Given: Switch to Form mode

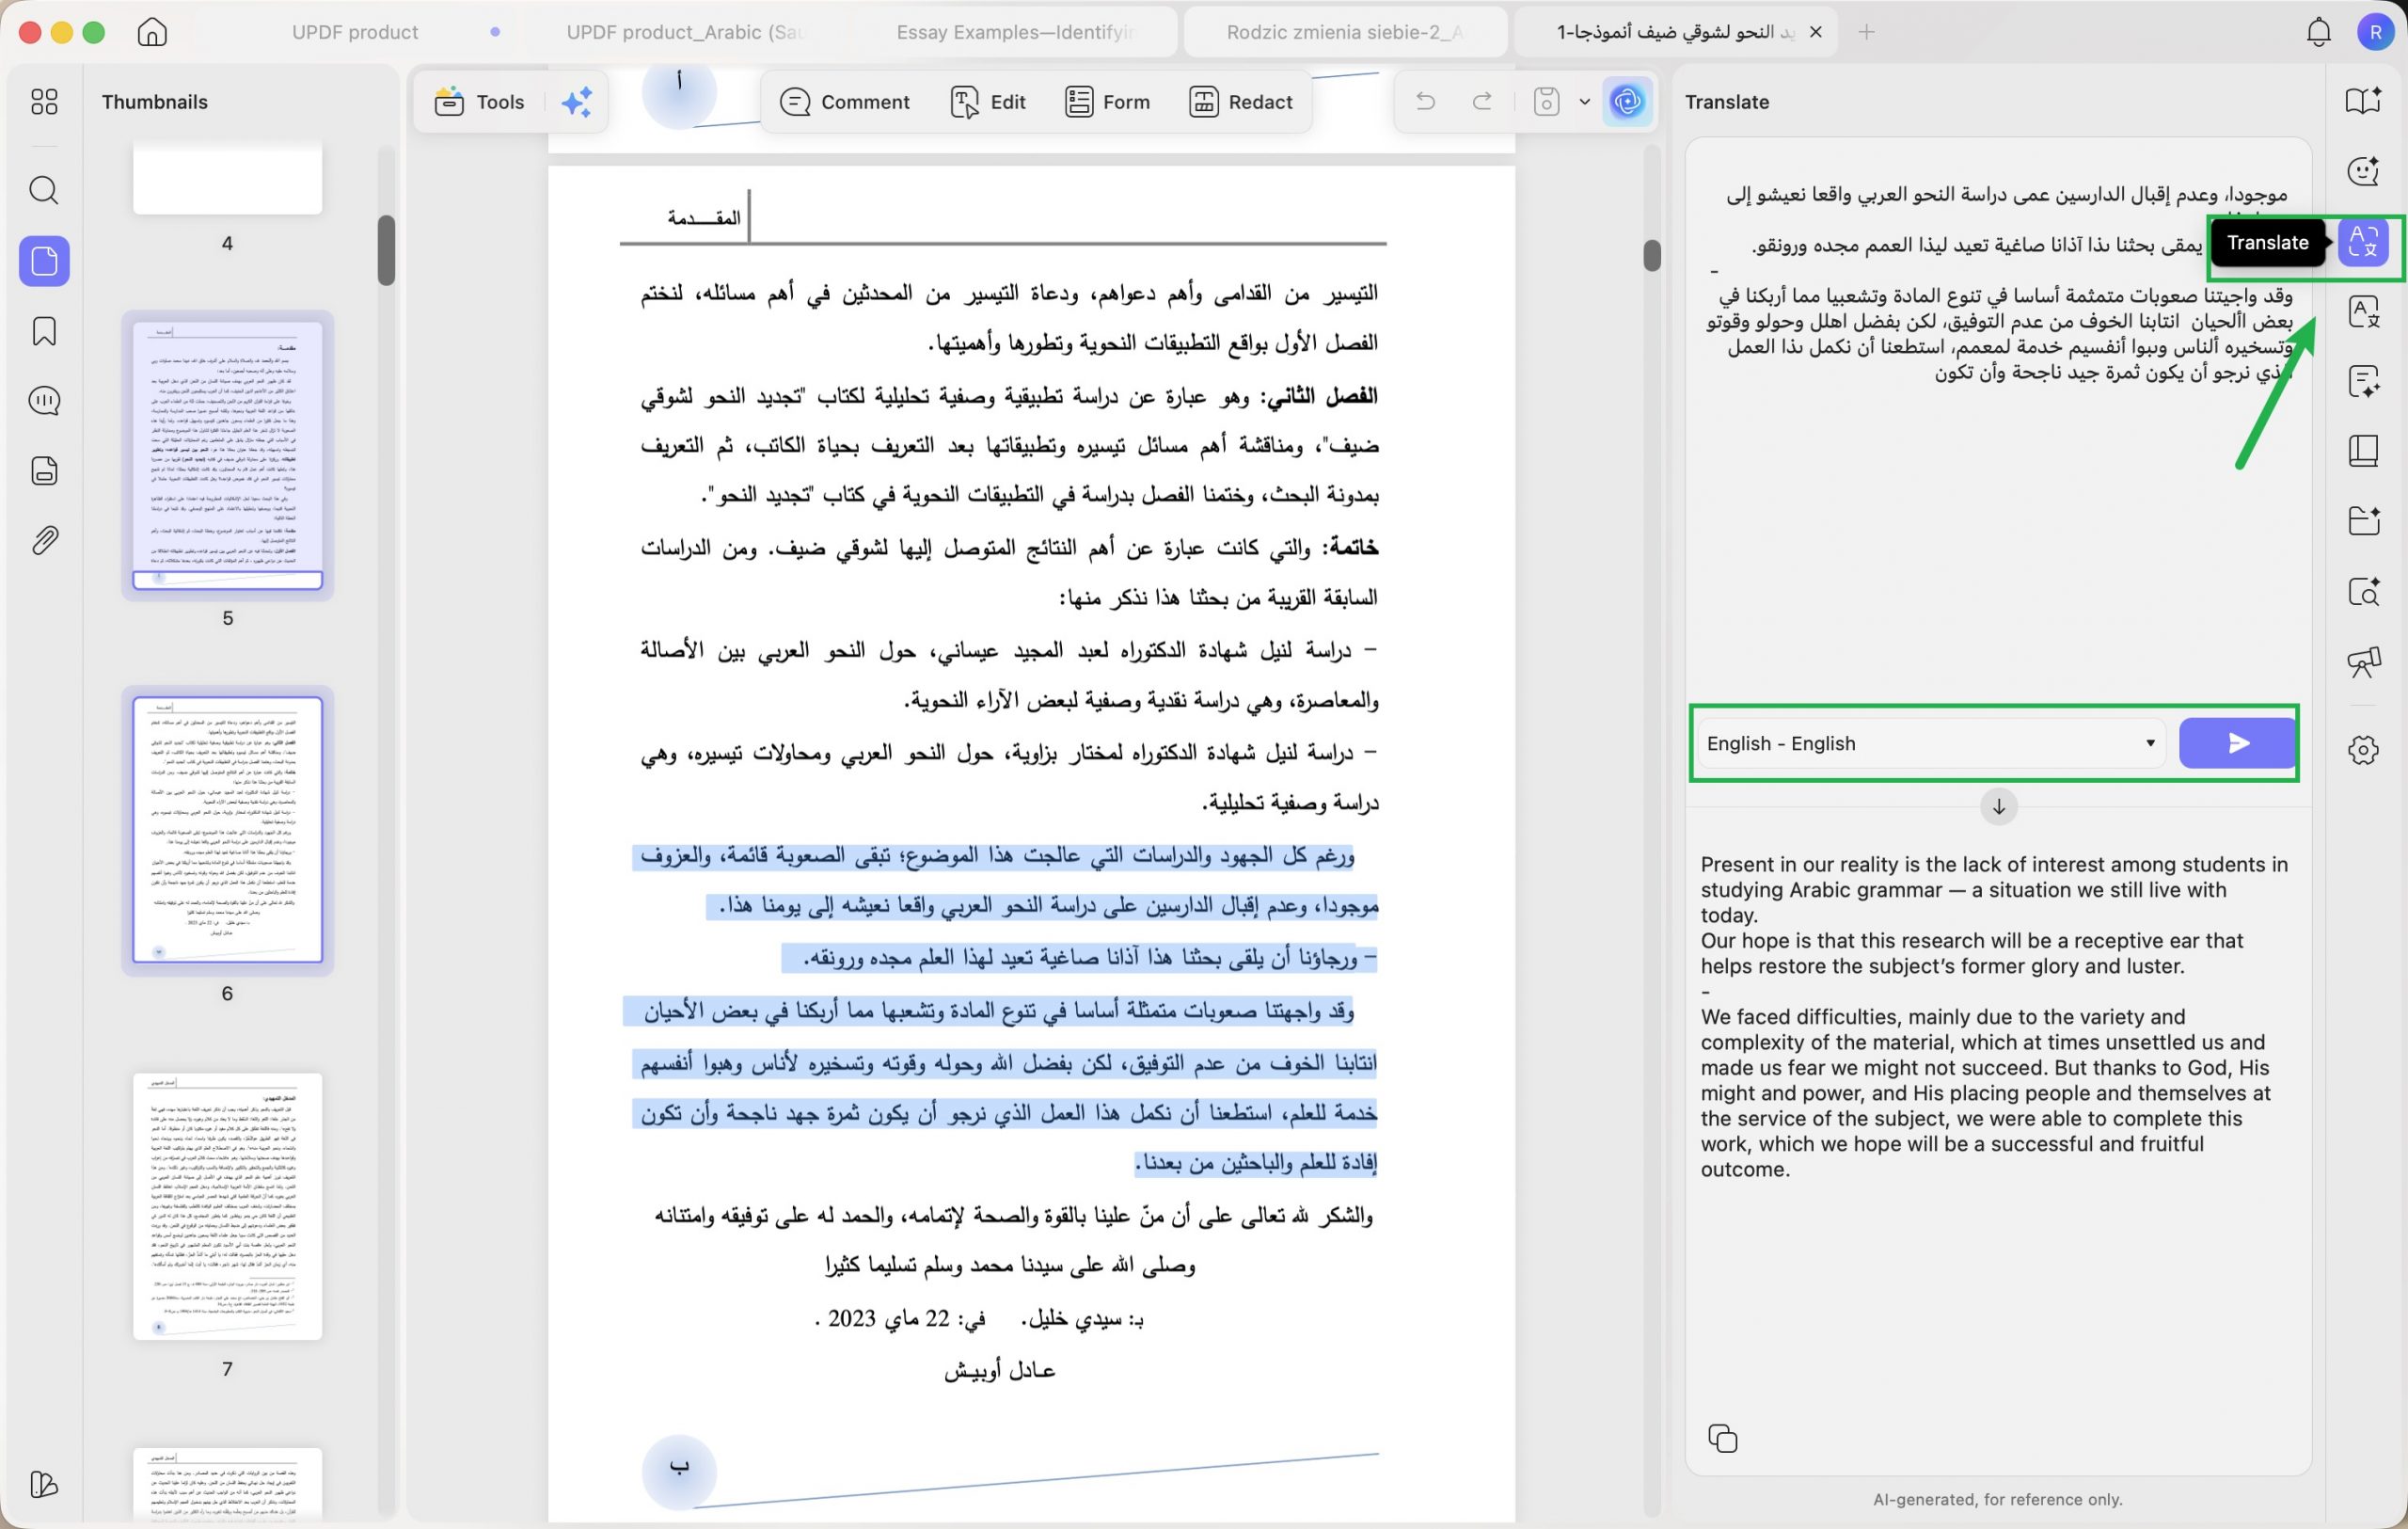Looking at the screenshot, I should point(1107,101).
